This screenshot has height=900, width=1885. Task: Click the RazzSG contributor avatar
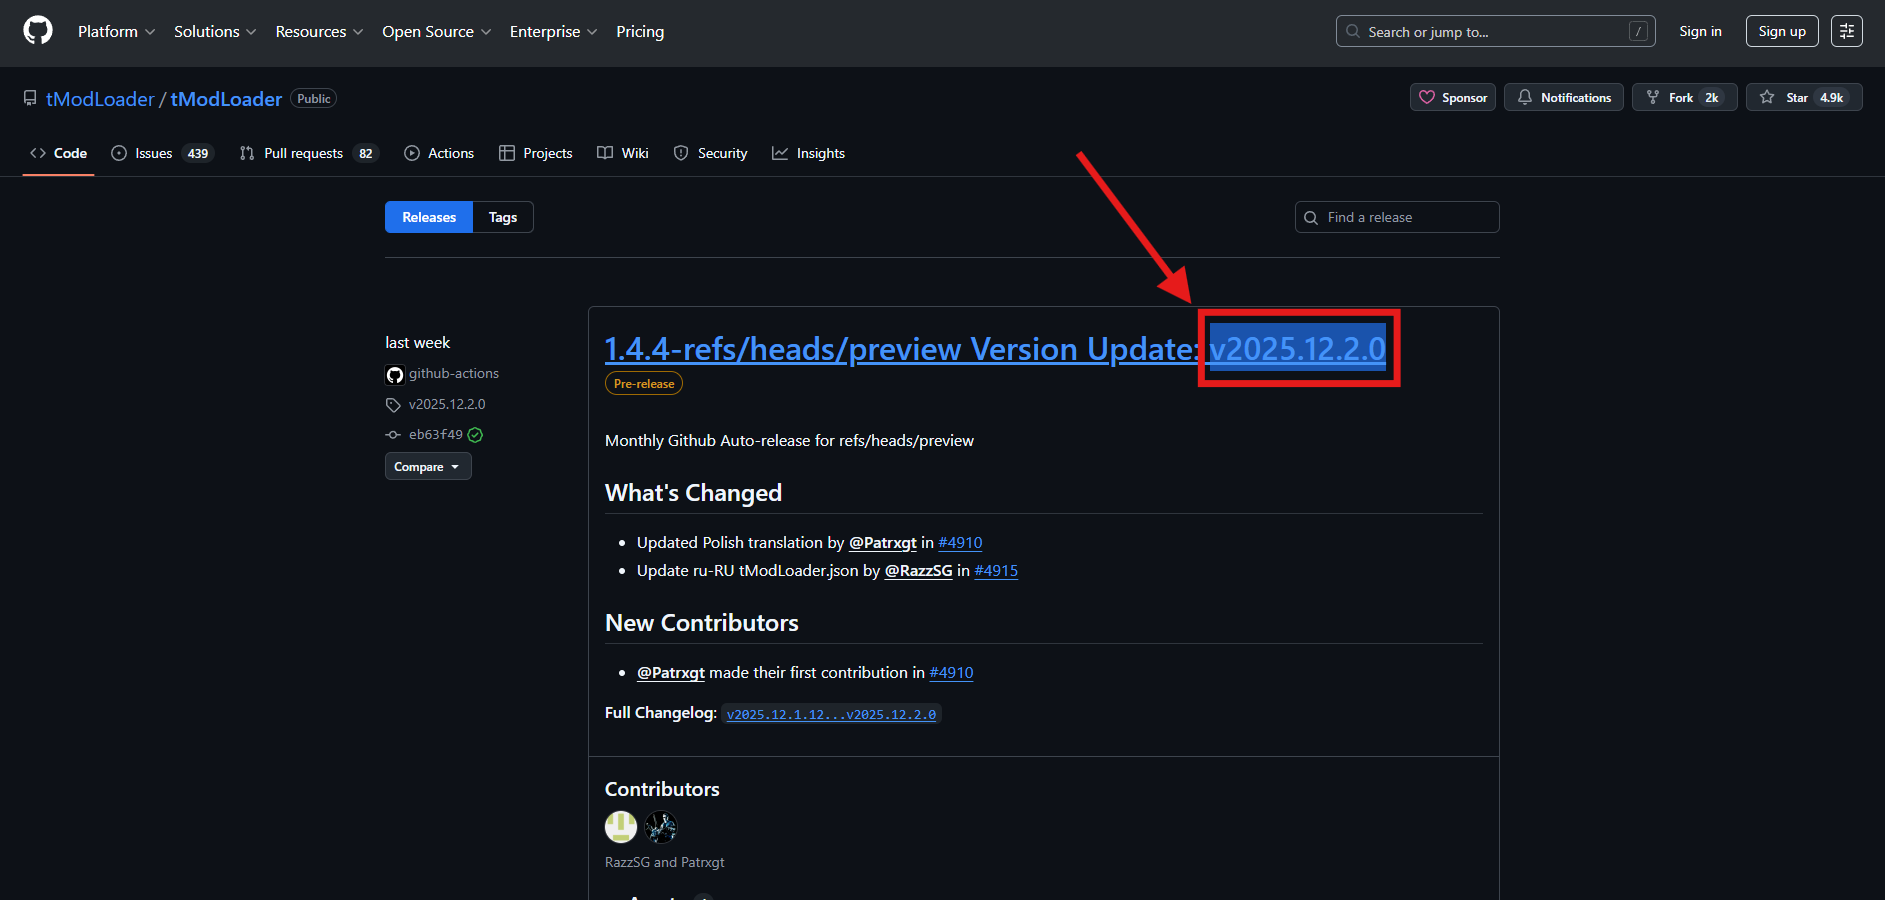pos(621,827)
